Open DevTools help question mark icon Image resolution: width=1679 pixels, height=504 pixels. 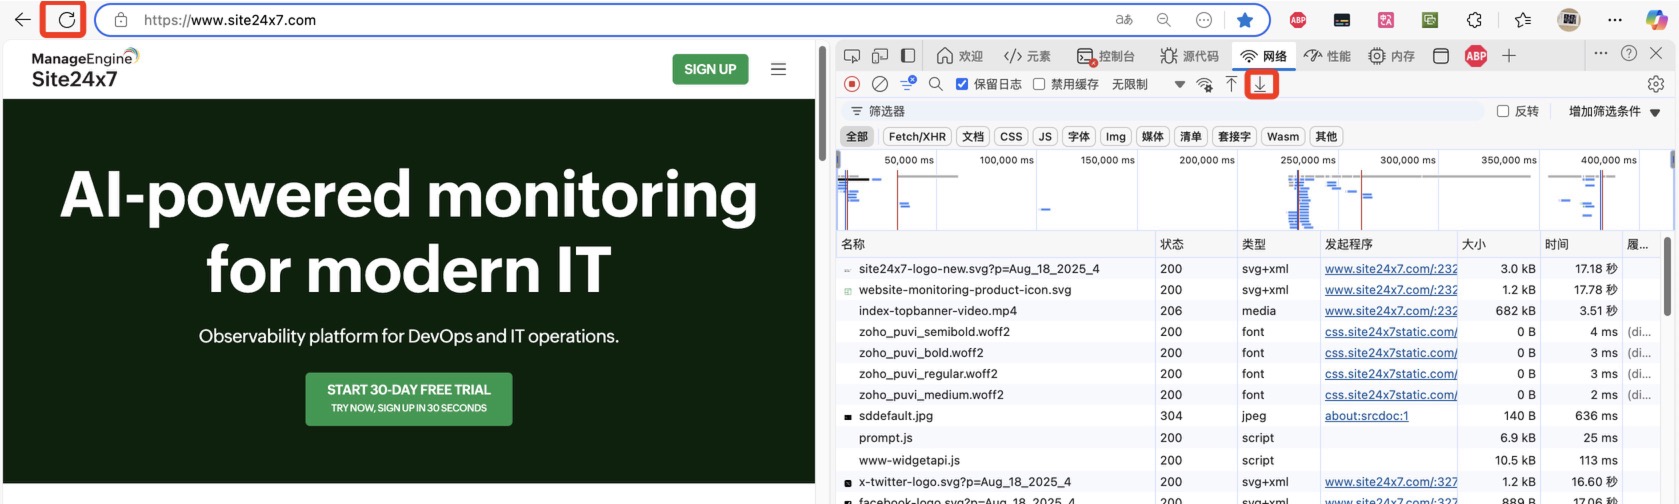pyautogui.click(x=1629, y=53)
